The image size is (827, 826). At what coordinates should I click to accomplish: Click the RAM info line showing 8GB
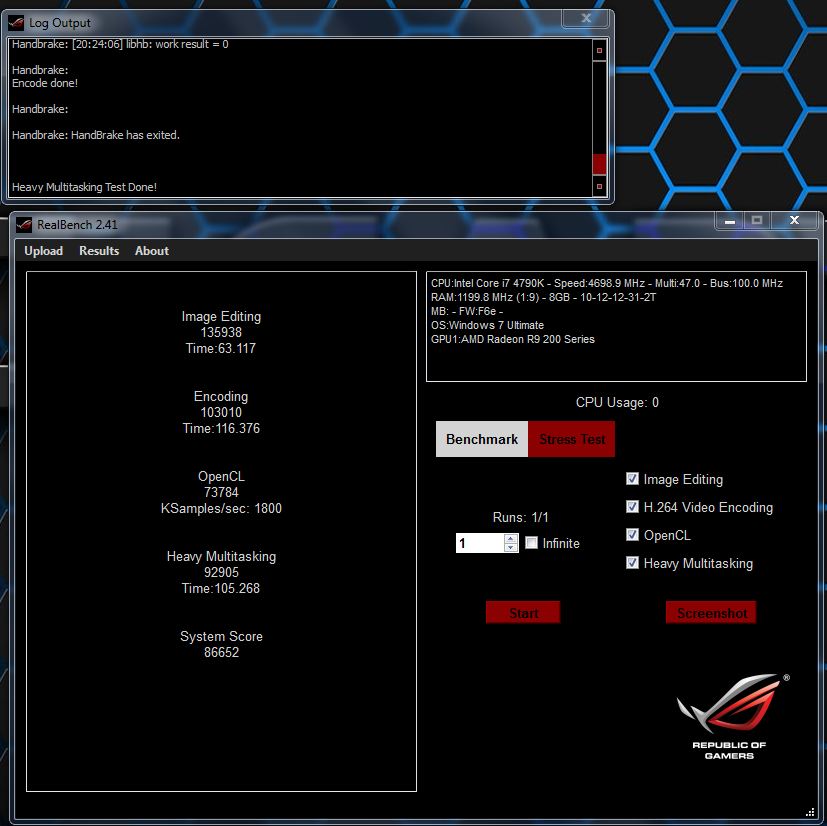543,297
